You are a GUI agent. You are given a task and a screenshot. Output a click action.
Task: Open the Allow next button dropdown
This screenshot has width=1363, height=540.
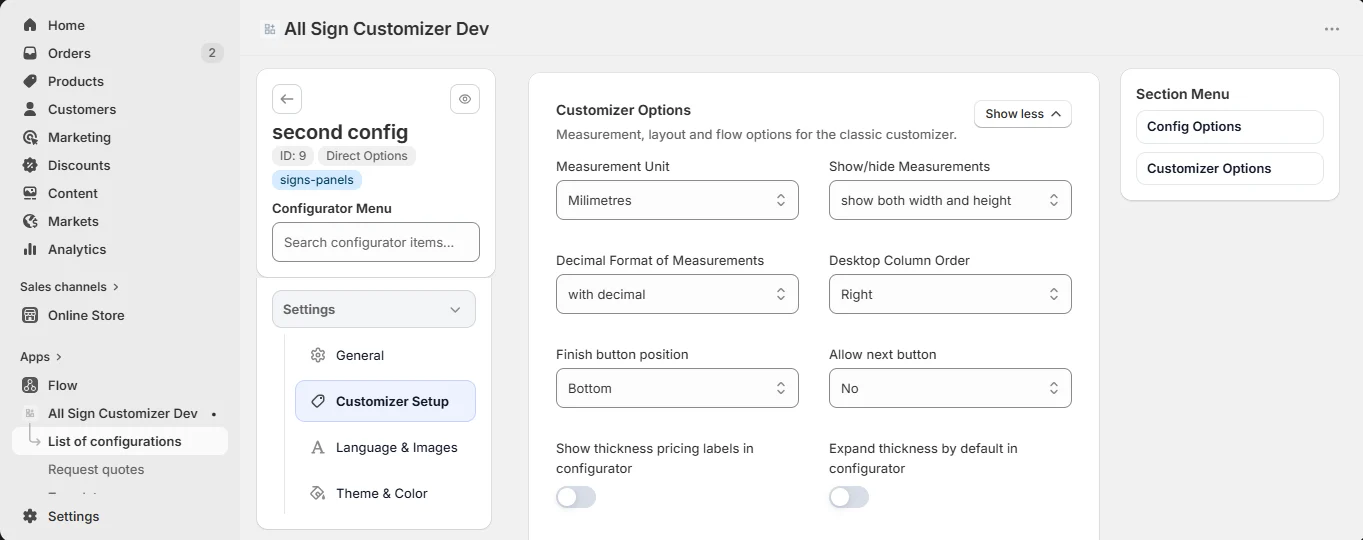950,388
